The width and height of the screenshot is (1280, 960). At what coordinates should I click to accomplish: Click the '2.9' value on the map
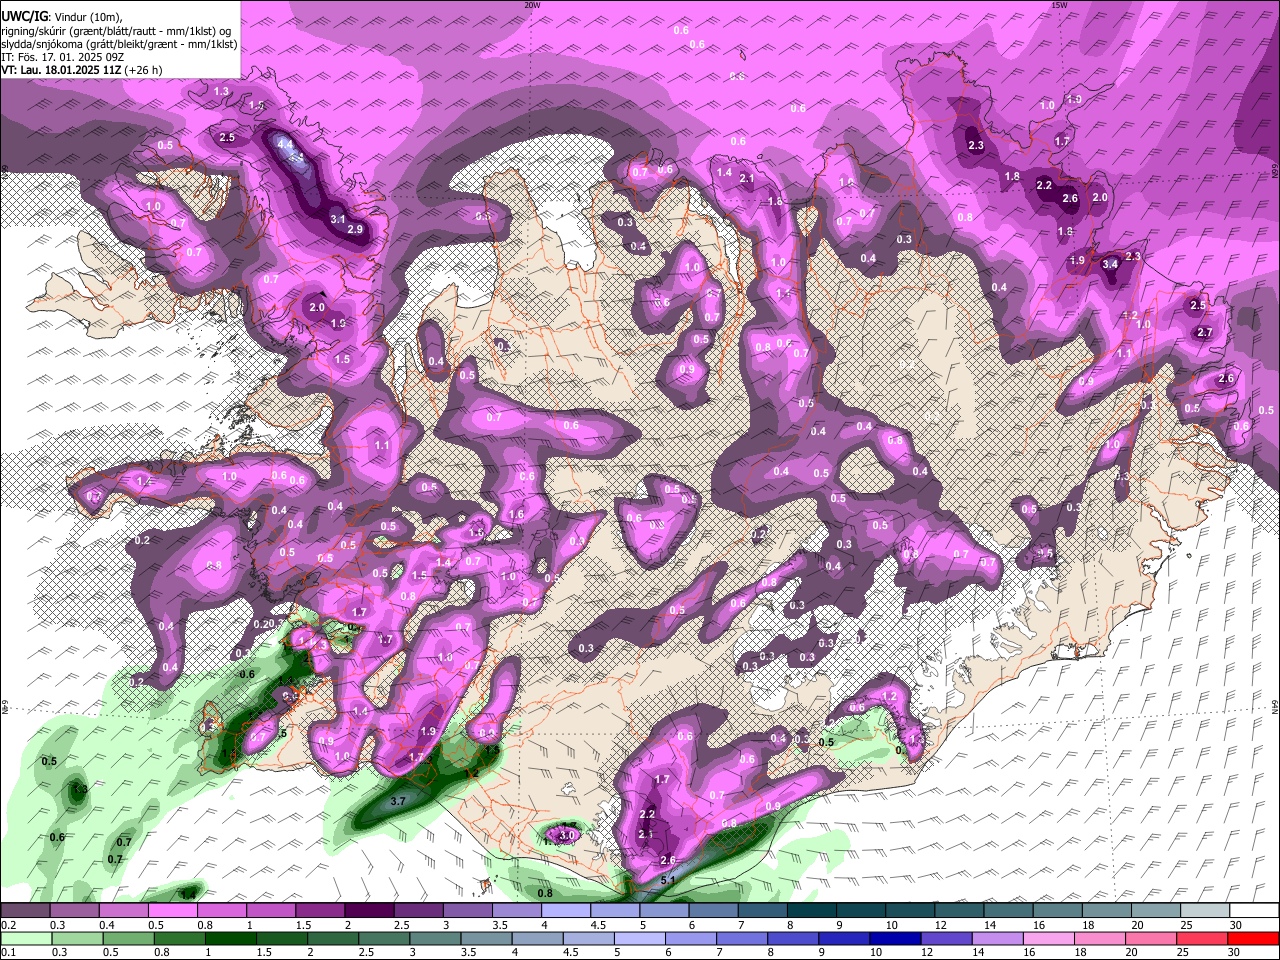click(x=355, y=229)
